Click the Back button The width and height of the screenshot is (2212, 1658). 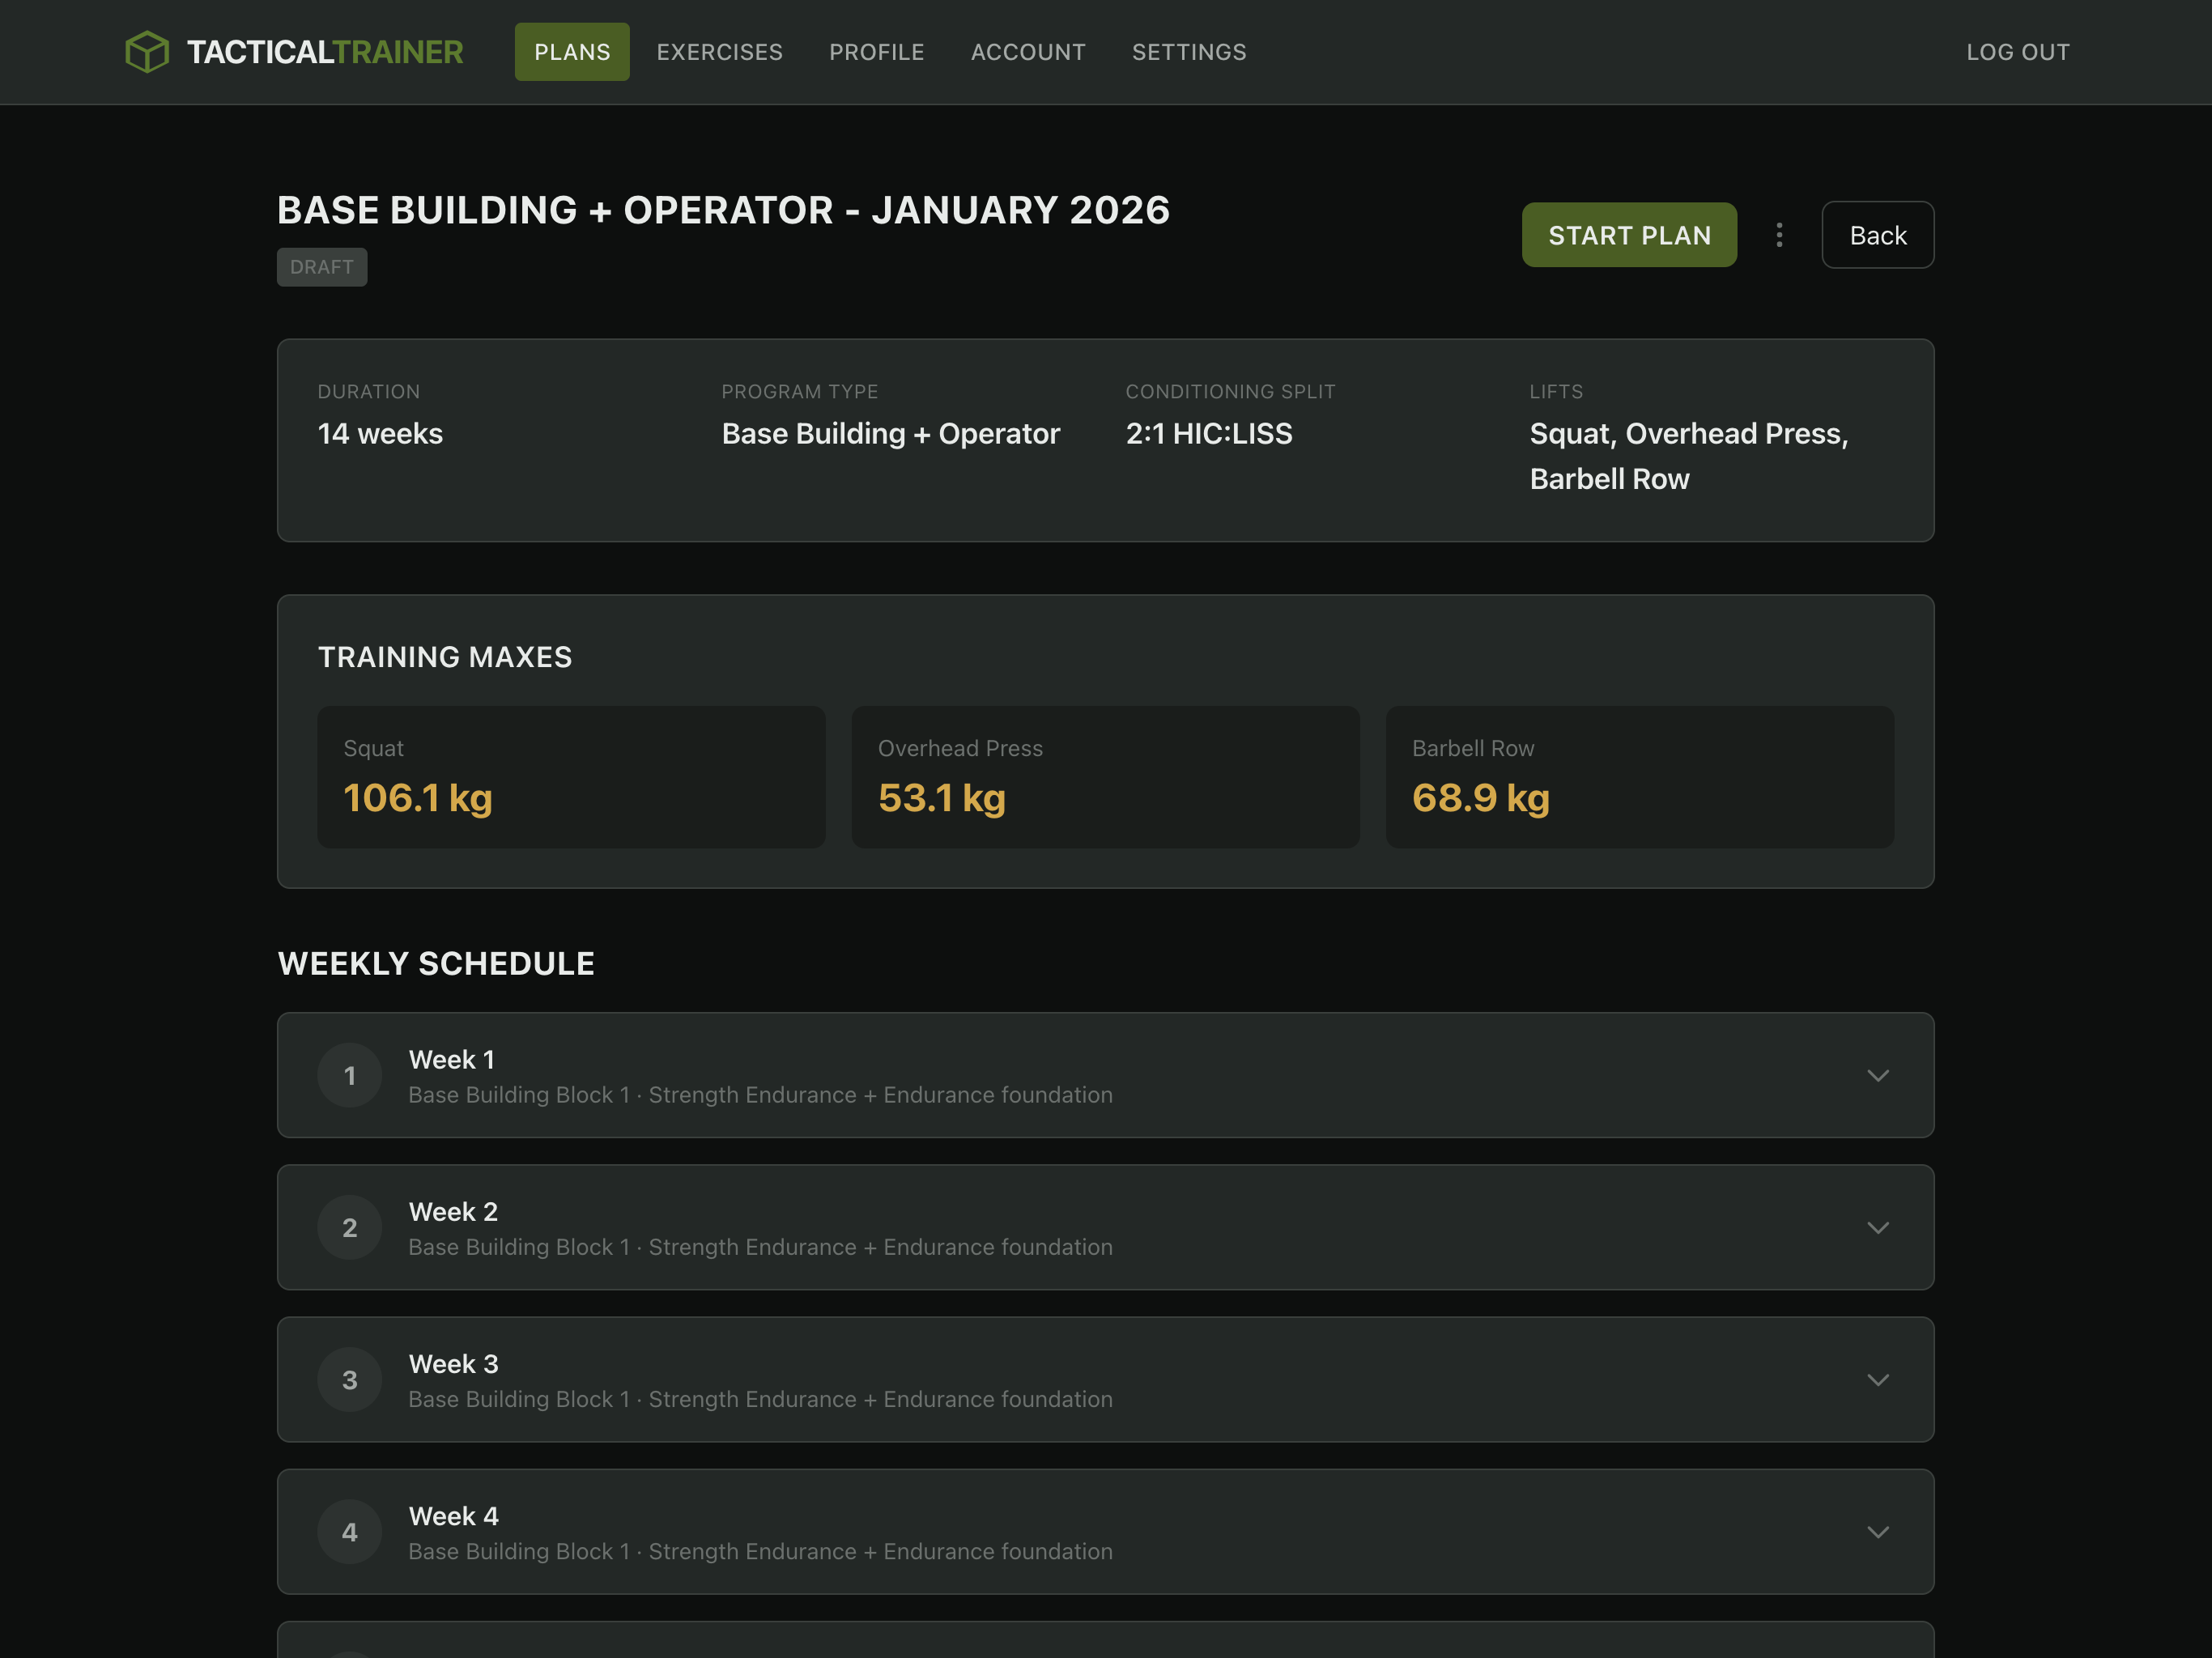[x=1877, y=235]
